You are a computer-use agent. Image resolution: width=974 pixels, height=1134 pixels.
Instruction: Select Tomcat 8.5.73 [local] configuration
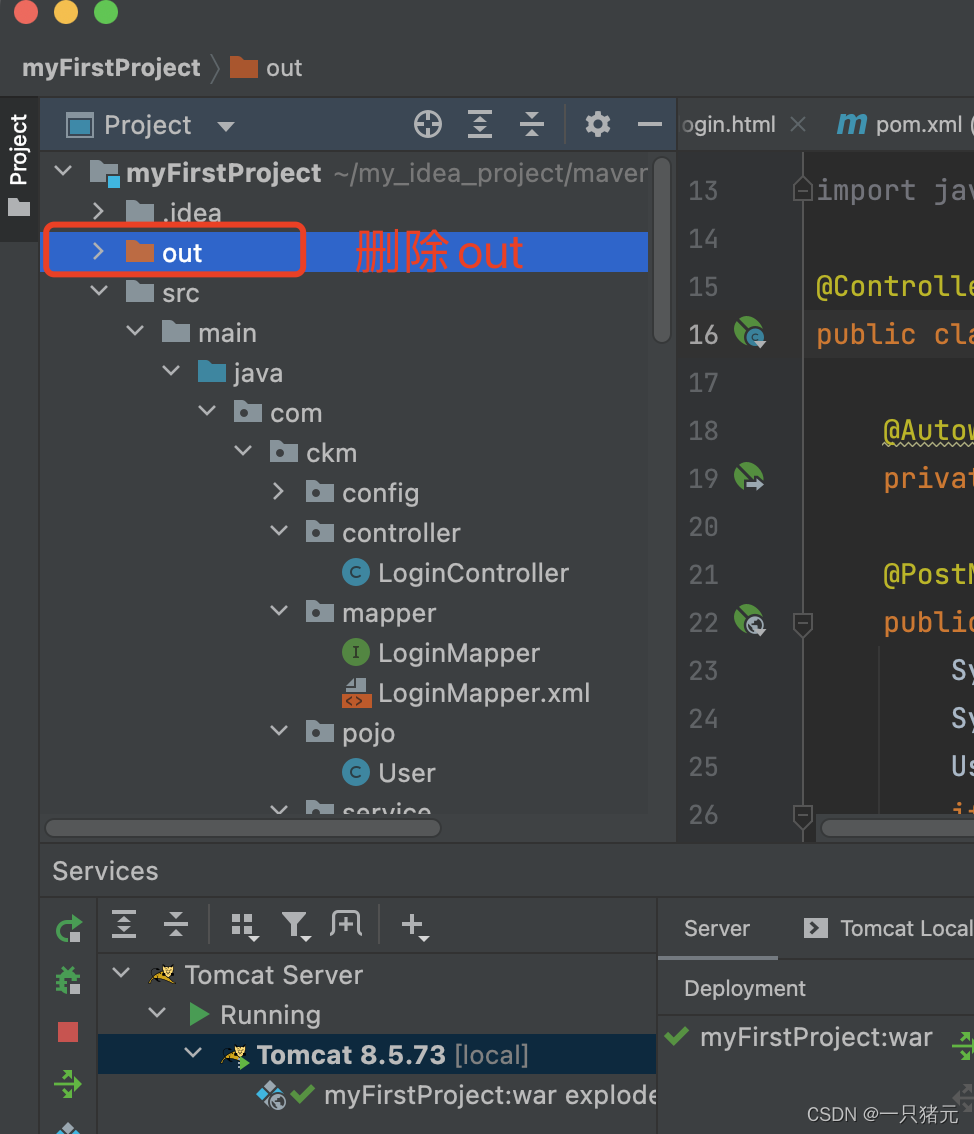(x=377, y=1054)
